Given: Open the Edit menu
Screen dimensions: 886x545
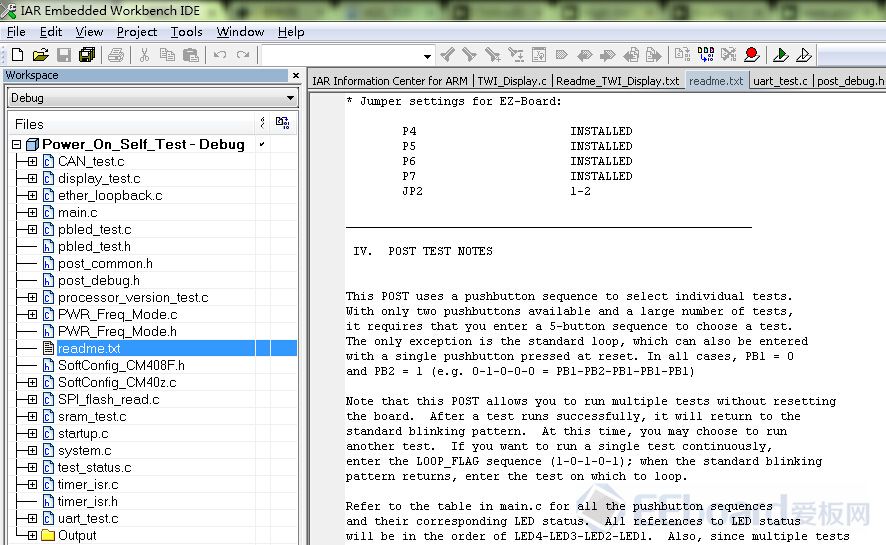Looking at the screenshot, I should 50,32.
